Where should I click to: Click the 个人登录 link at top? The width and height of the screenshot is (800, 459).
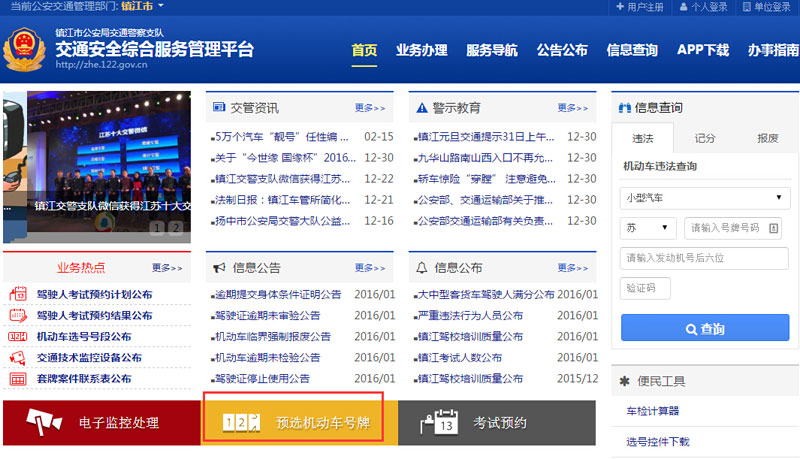pos(709,7)
